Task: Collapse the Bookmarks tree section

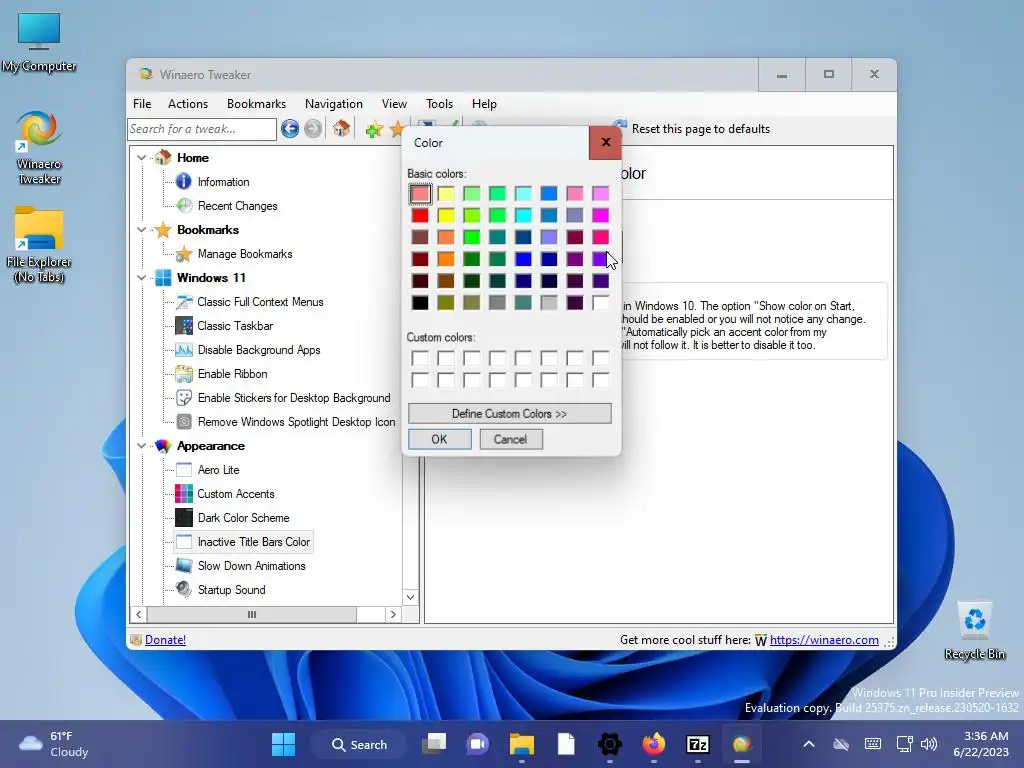Action: point(141,230)
